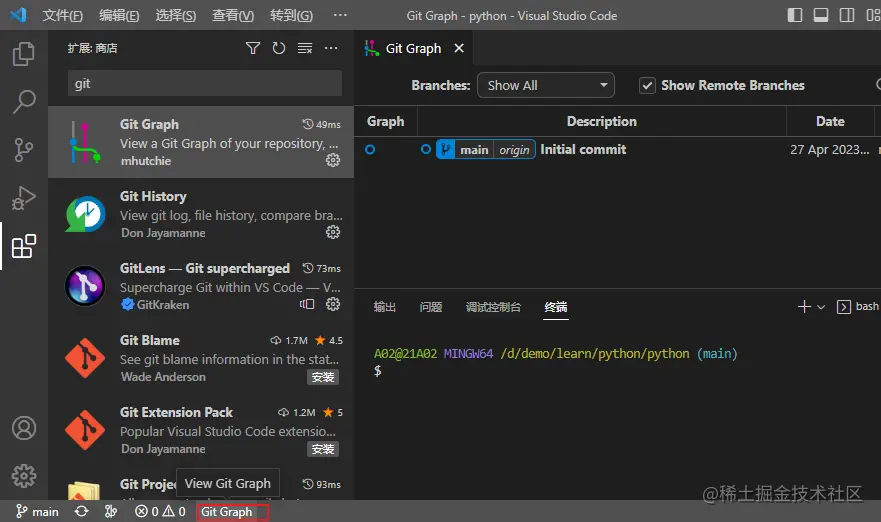Open the Source Control view
881x522 pixels.
(24, 150)
